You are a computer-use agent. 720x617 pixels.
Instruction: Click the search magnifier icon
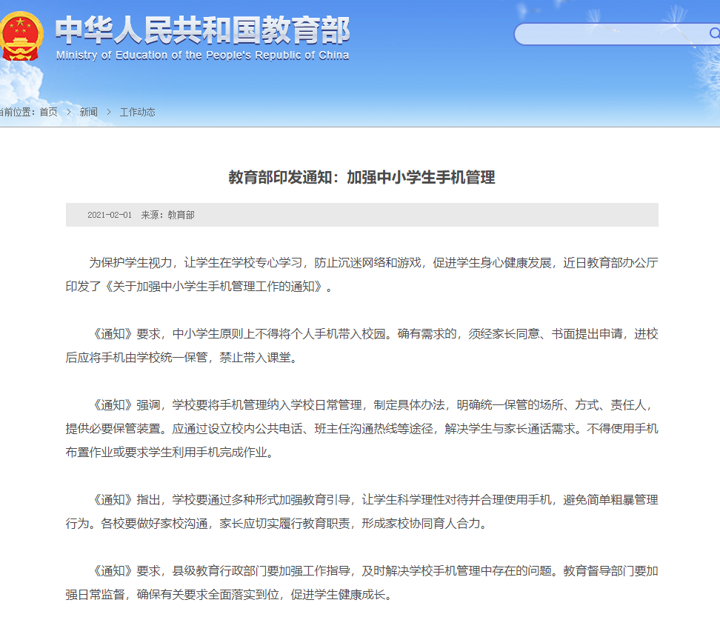[x=714, y=34]
